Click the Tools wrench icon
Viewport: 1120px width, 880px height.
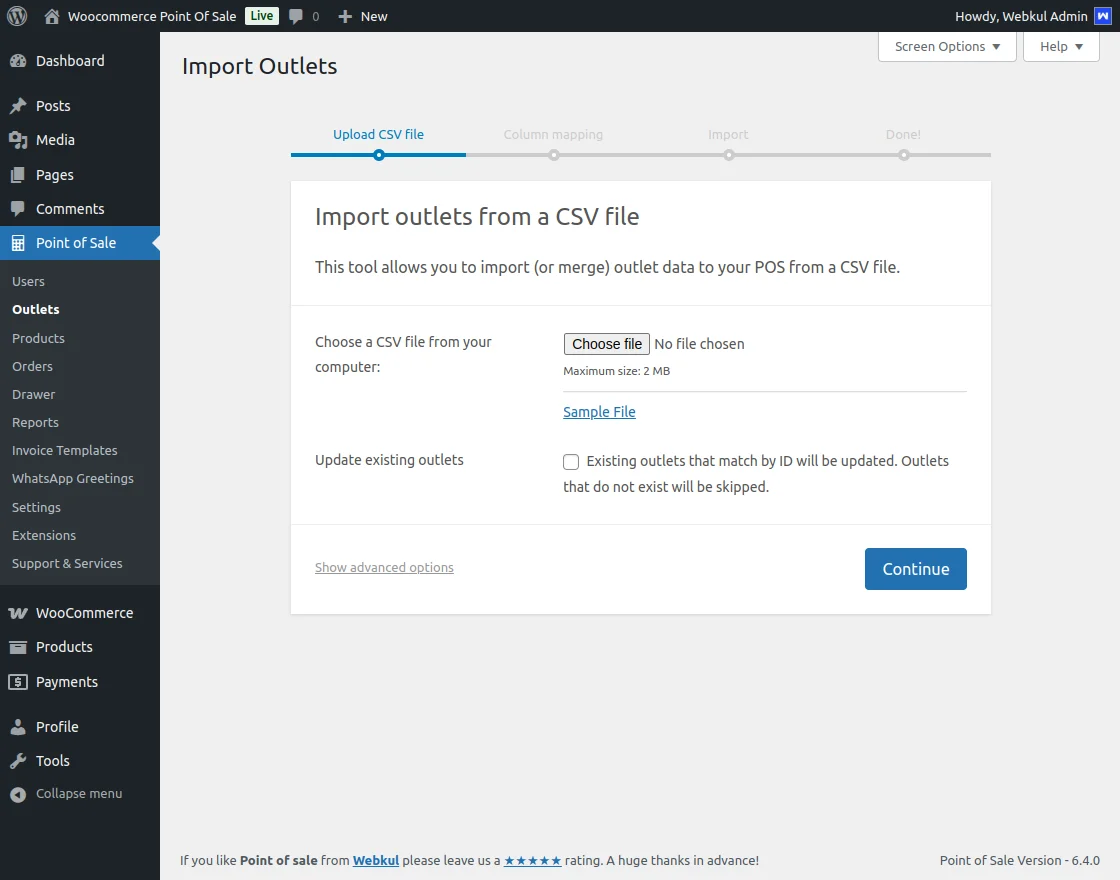18,761
